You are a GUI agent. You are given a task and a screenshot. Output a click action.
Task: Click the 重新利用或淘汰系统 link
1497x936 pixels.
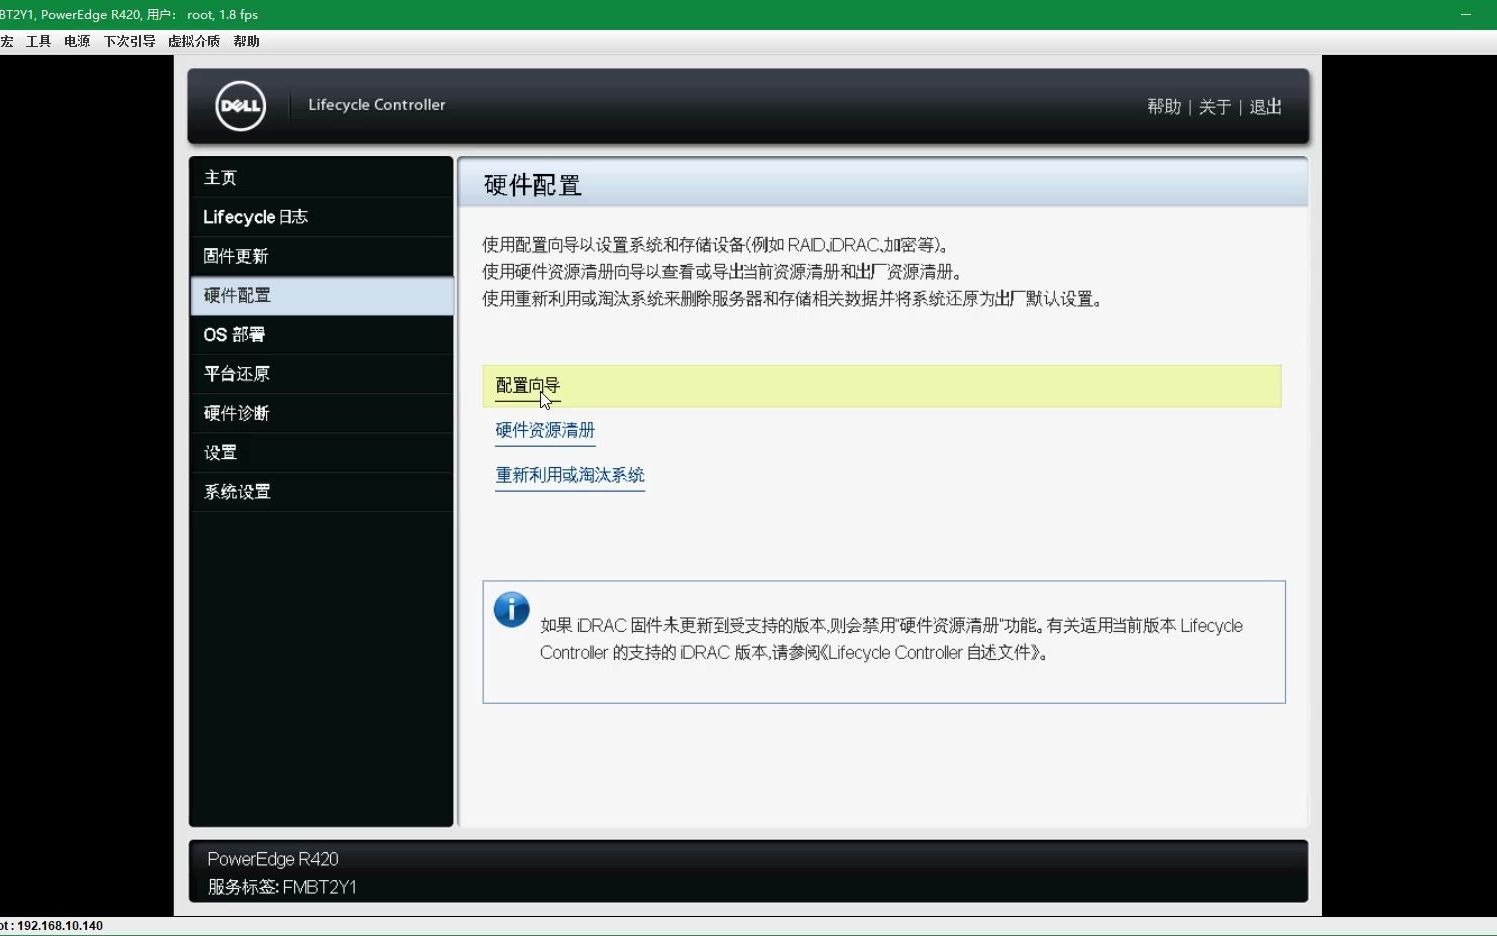click(x=570, y=475)
